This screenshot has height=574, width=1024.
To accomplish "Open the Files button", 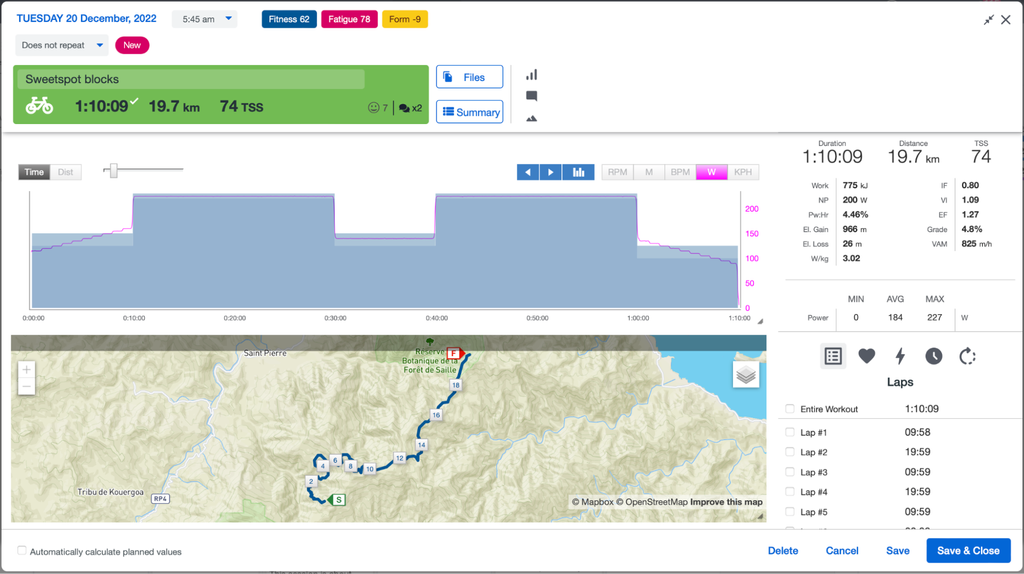I will (469, 77).
